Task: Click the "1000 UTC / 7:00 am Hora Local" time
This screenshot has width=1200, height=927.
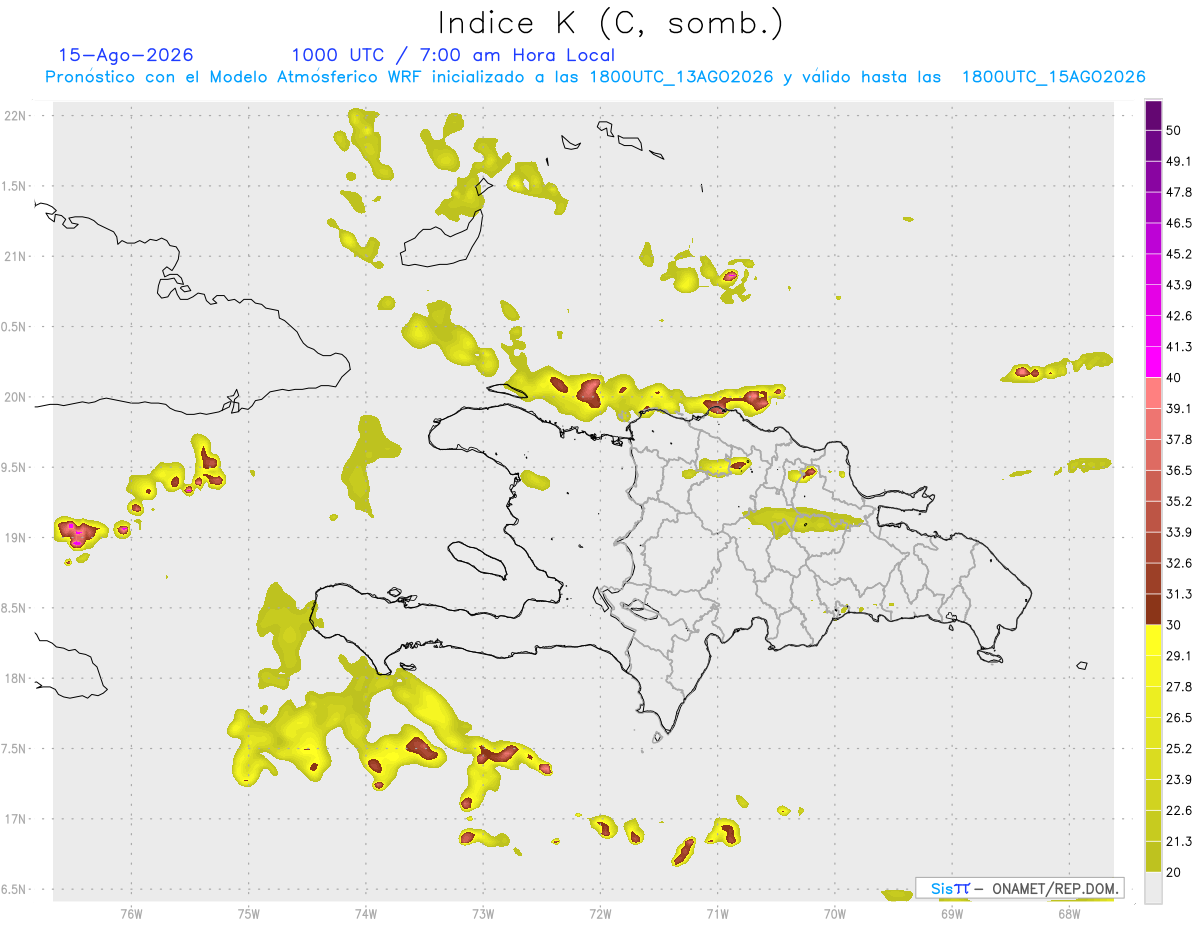Action: pyautogui.click(x=453, y=55)
